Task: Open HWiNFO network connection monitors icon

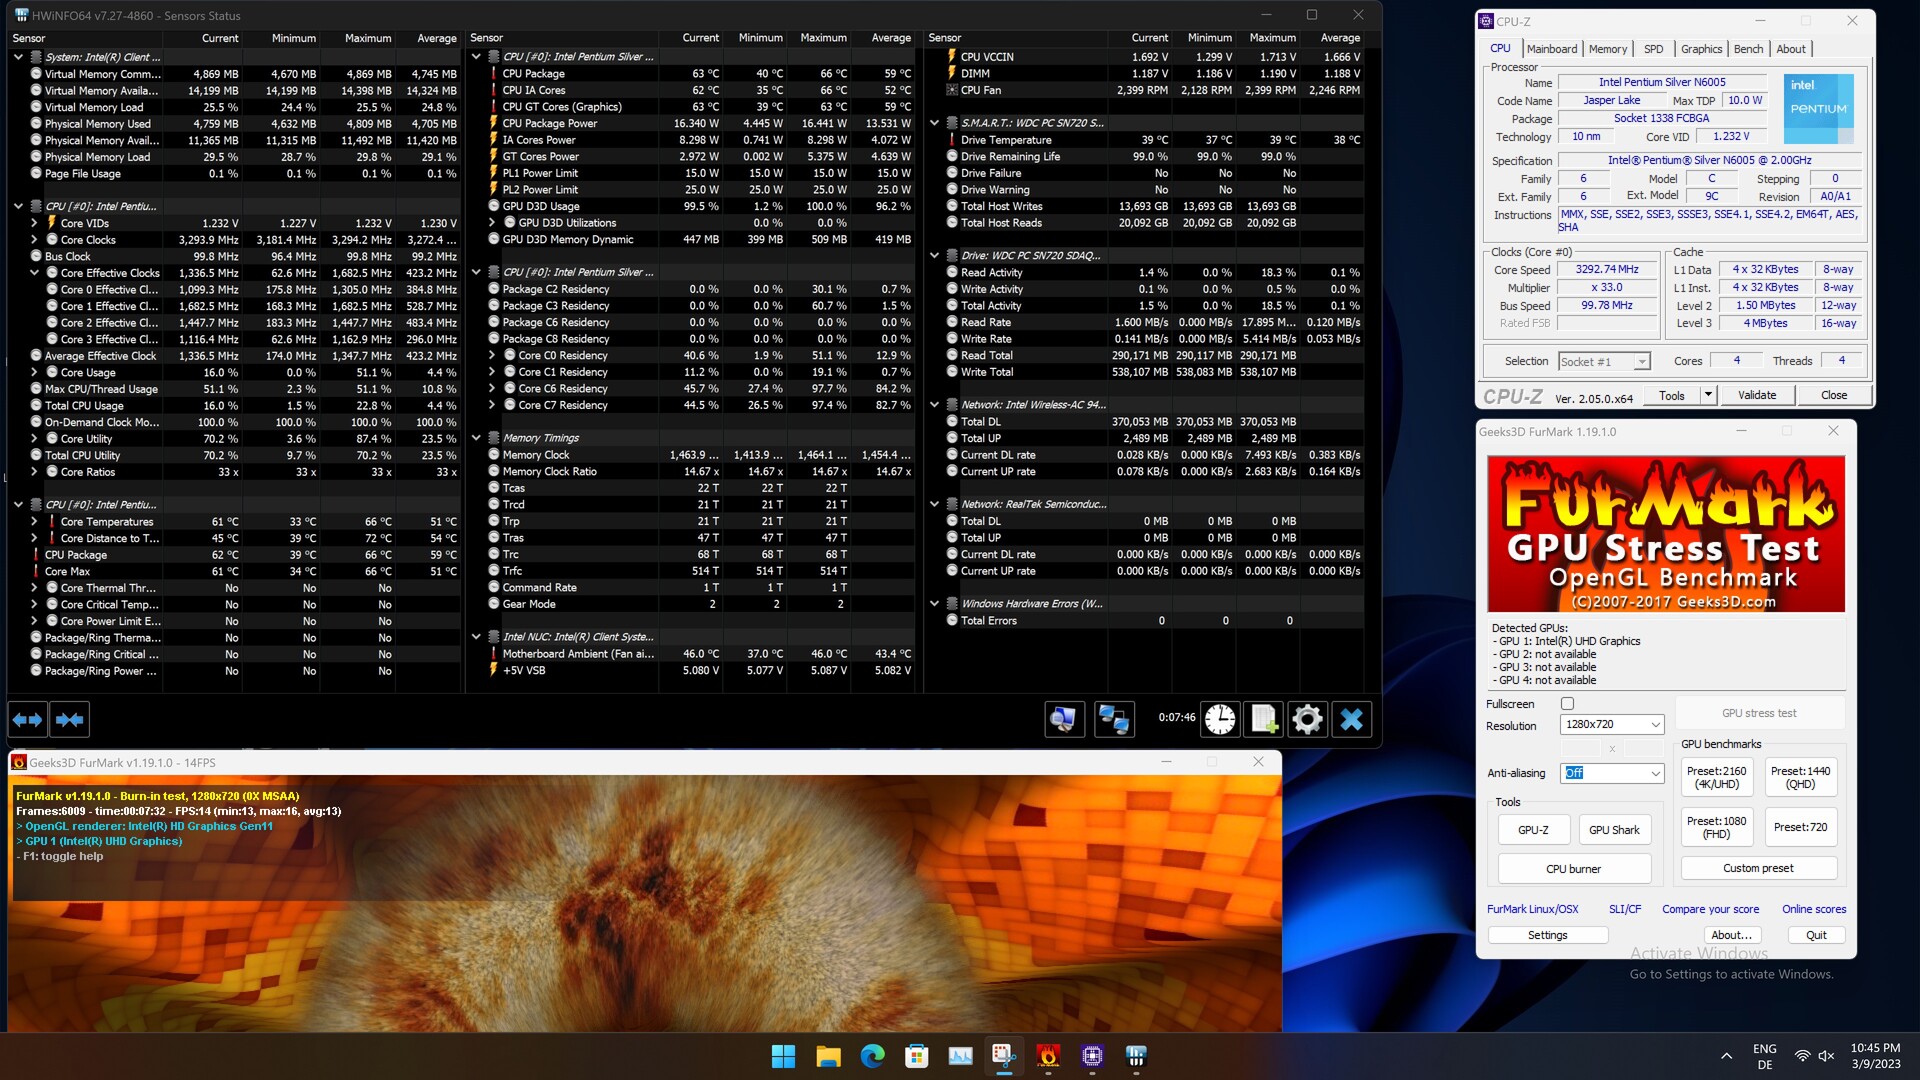Action: (x=1114, y=719)
